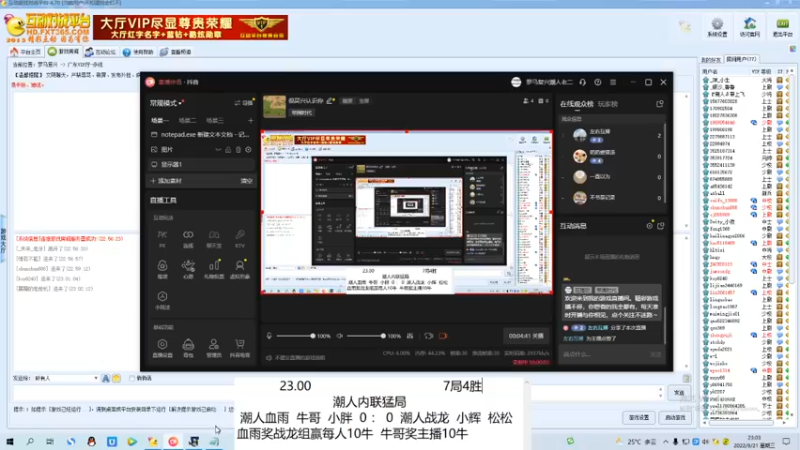Switch to 场景二 scene tab

click(x=187, y=120)
